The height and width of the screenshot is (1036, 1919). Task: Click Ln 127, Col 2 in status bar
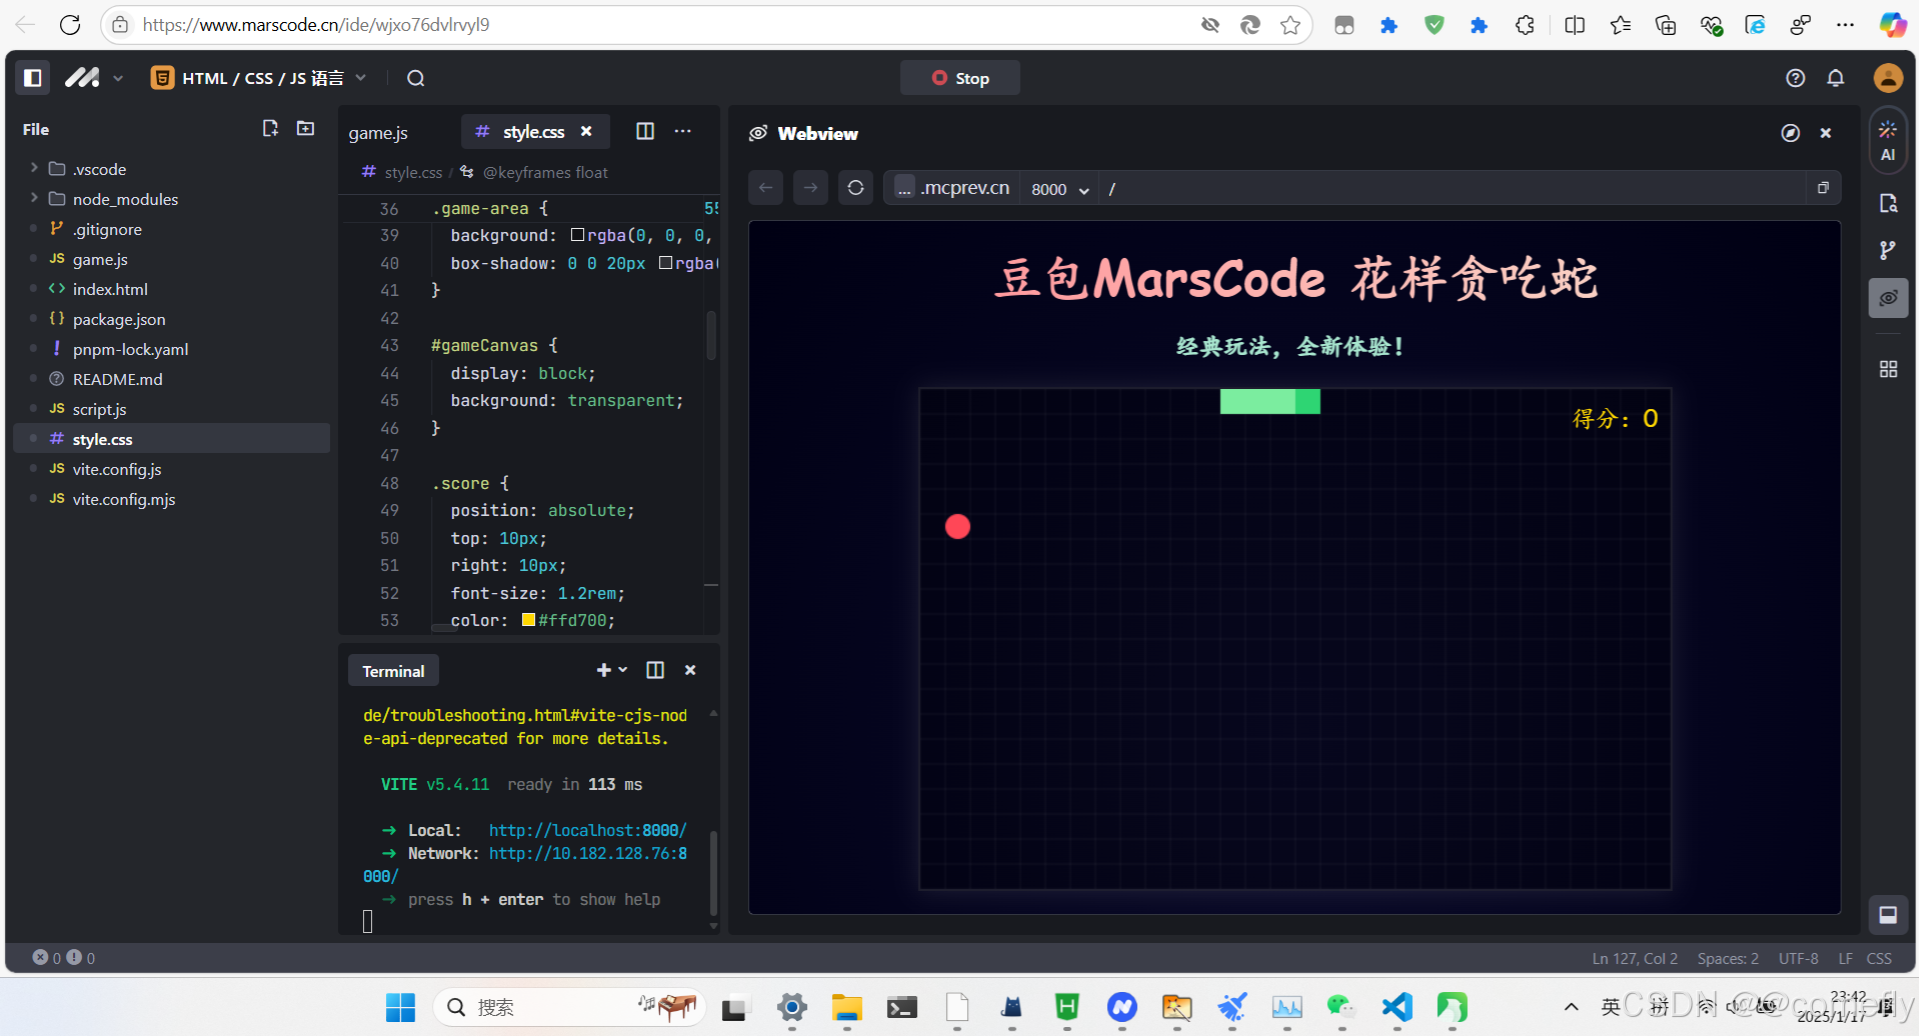(x=1634, y=958)
